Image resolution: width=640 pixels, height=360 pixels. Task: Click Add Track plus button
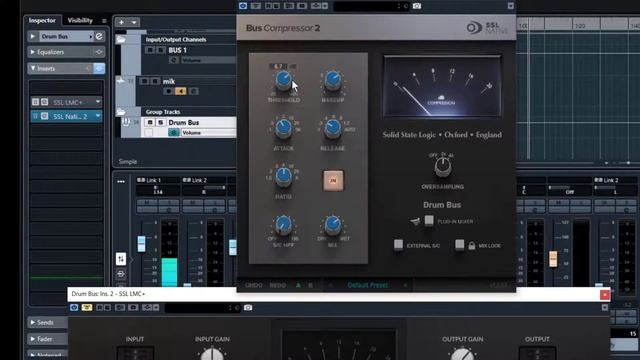[x=121, y=22]
